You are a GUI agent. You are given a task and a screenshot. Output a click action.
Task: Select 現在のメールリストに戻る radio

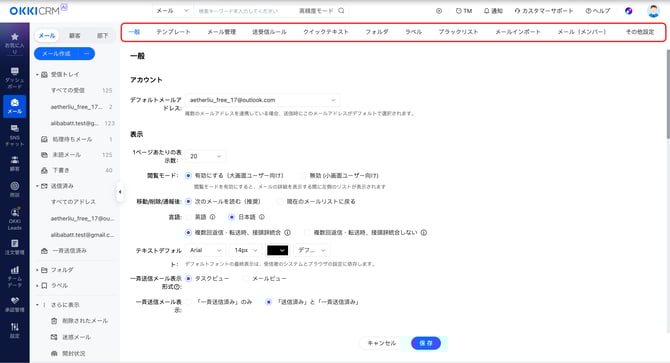[x=280, y=202]
